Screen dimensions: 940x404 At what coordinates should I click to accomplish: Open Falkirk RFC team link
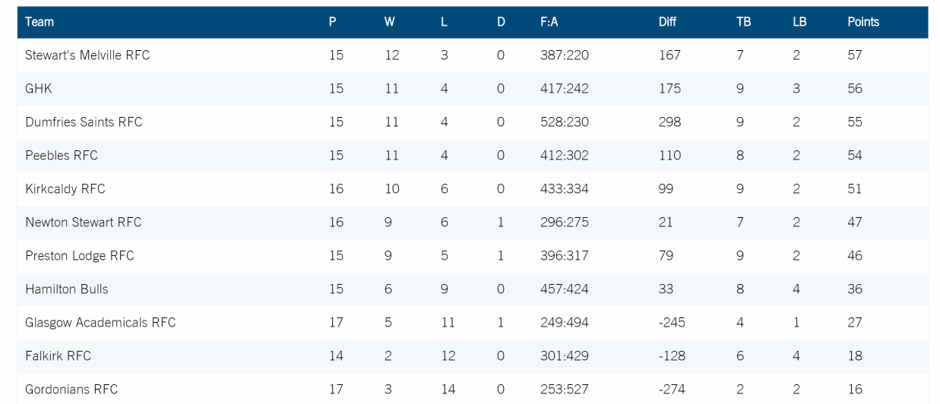58,356
